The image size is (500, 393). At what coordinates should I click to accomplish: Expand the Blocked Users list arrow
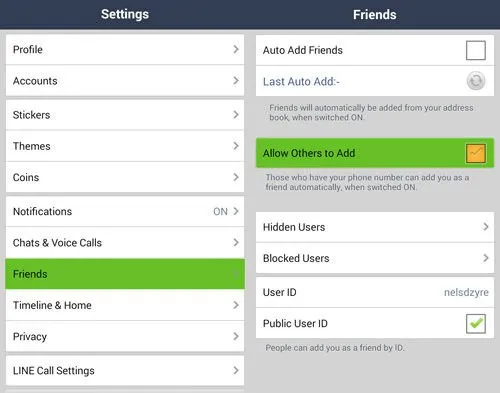tap(486, 258)
